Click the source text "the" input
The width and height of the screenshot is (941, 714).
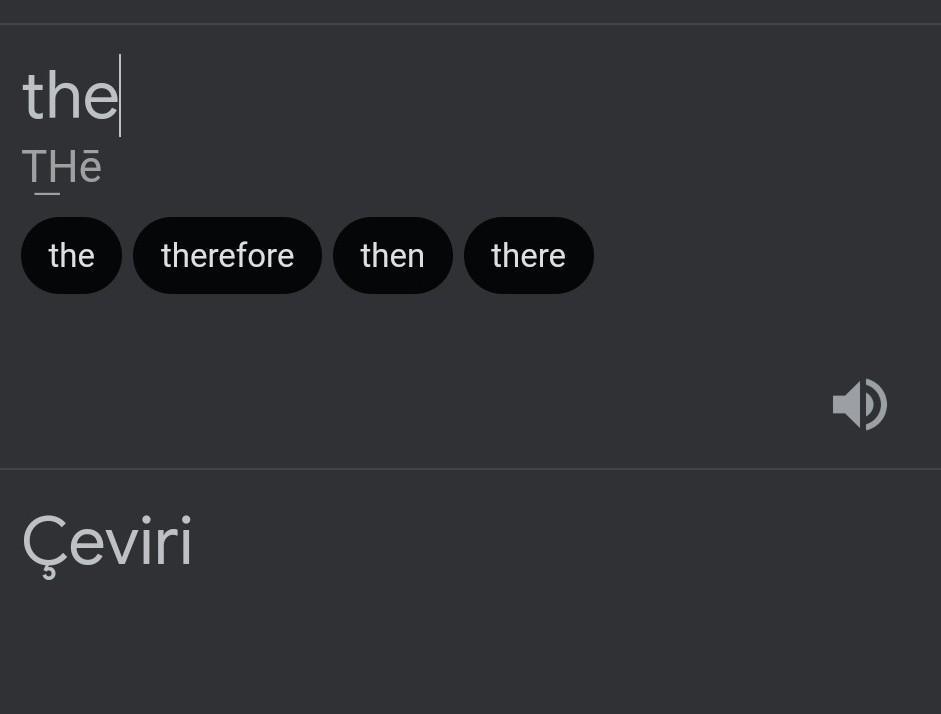70,96
